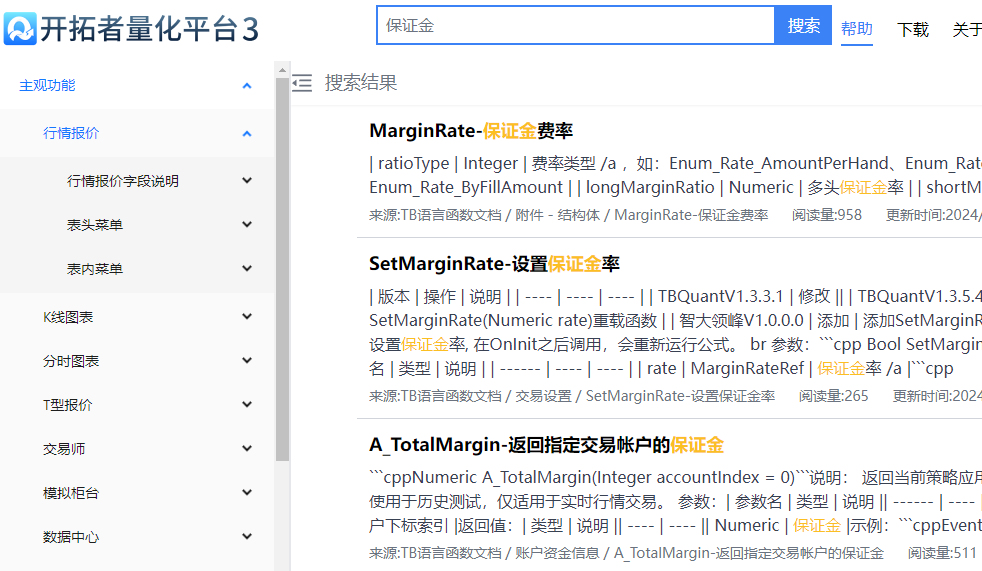
Task: Click 阅读量:958 text
Action: [x=827, y=215]
